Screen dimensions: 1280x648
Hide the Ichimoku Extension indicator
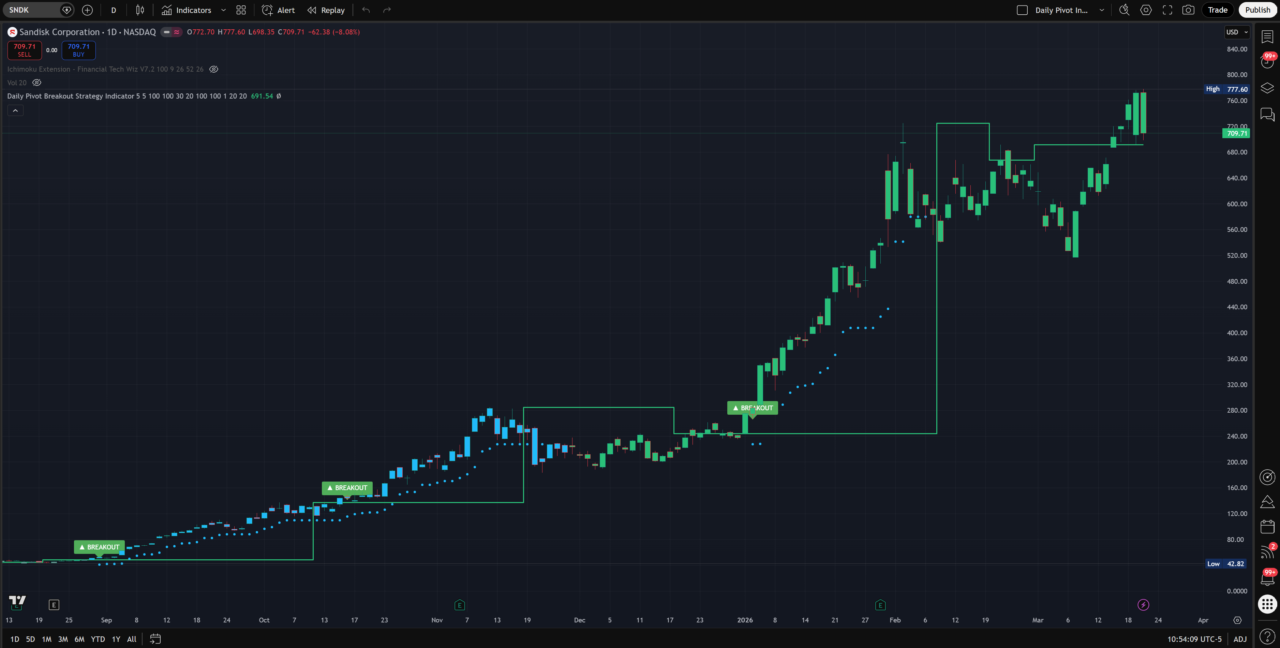213,69
